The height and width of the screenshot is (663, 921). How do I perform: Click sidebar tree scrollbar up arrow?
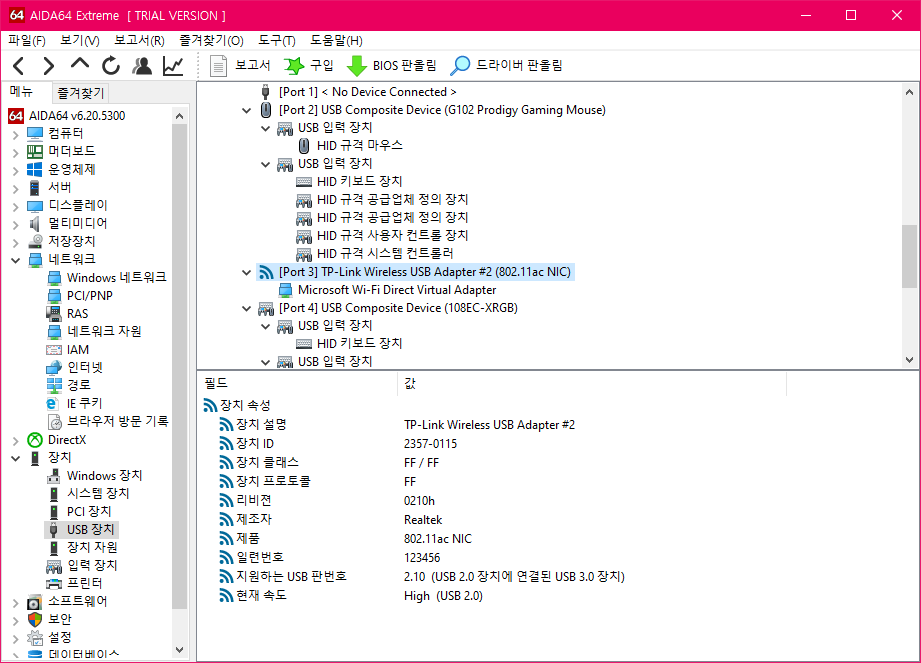click(x=180, y=116)
